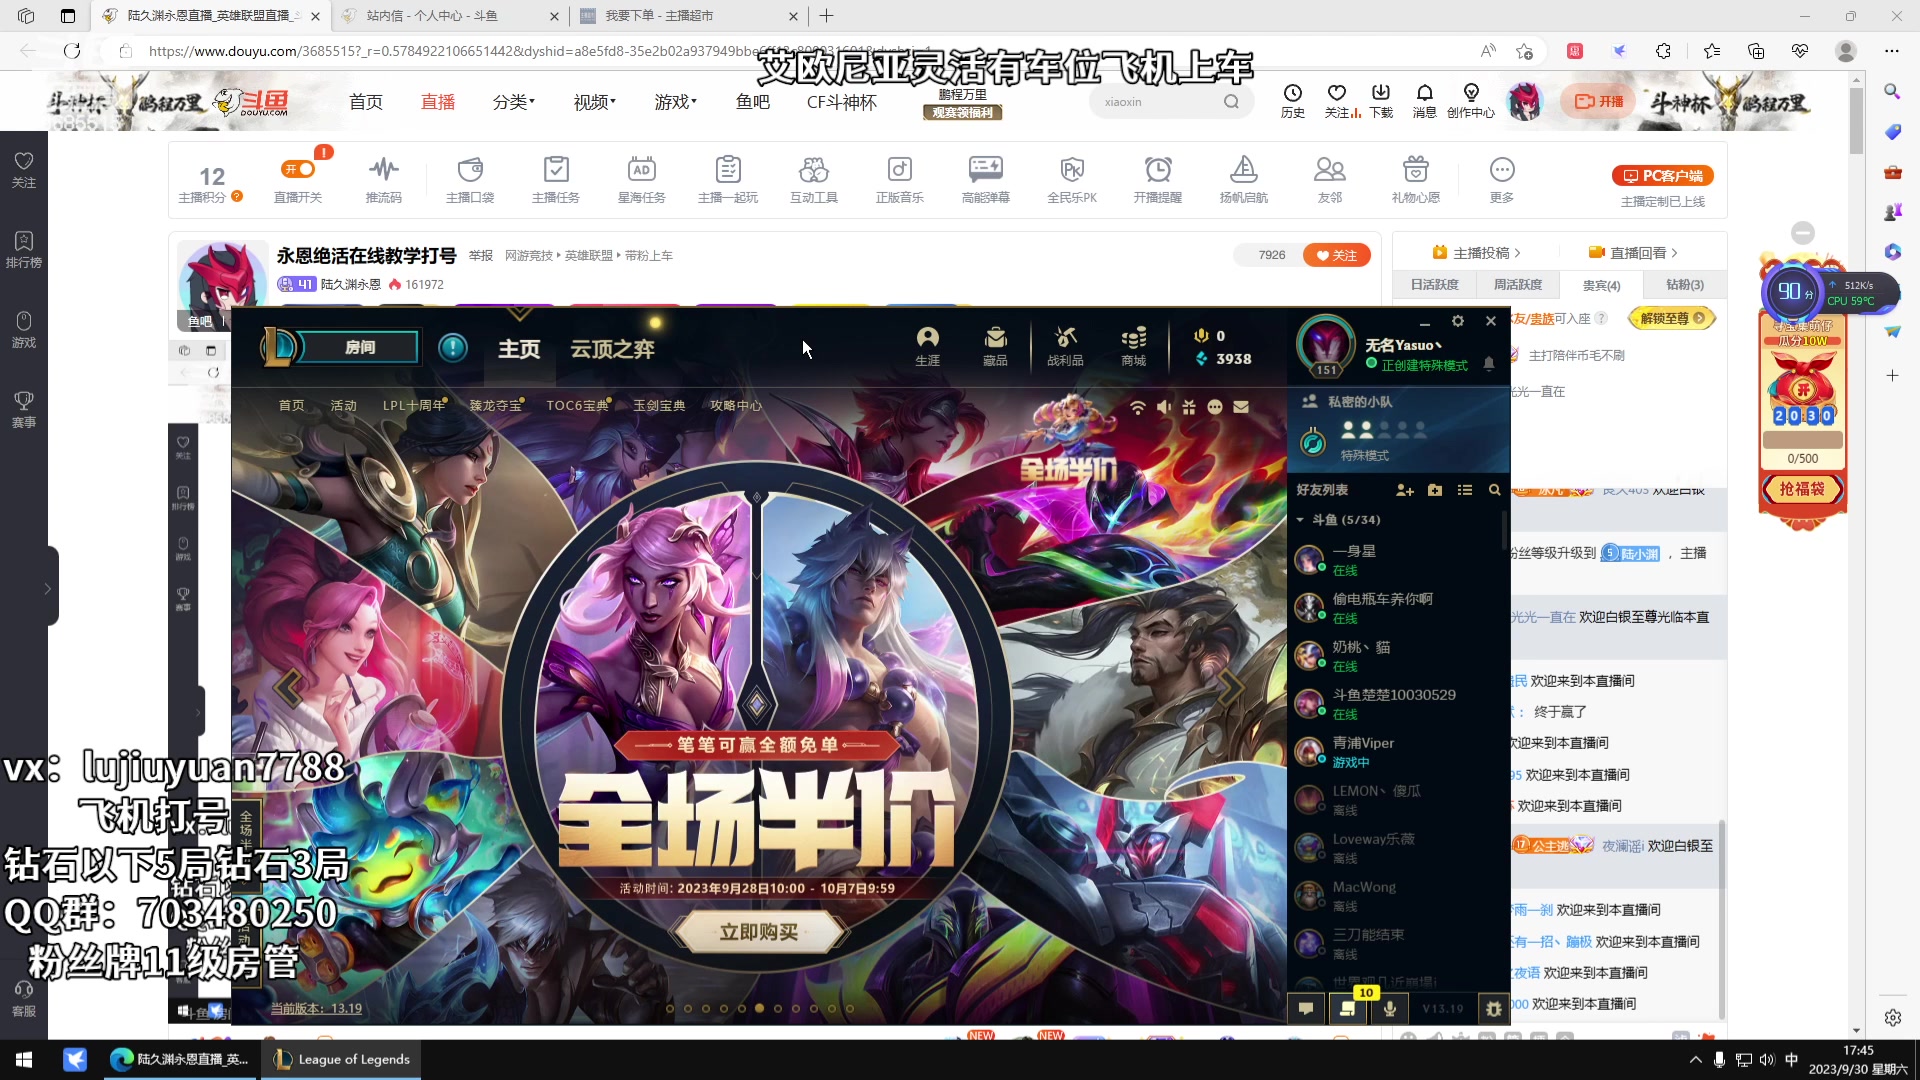1920x1080 pixels.
Task: Switch to the 贵宾(4) tab
Action: [1601, 285]
